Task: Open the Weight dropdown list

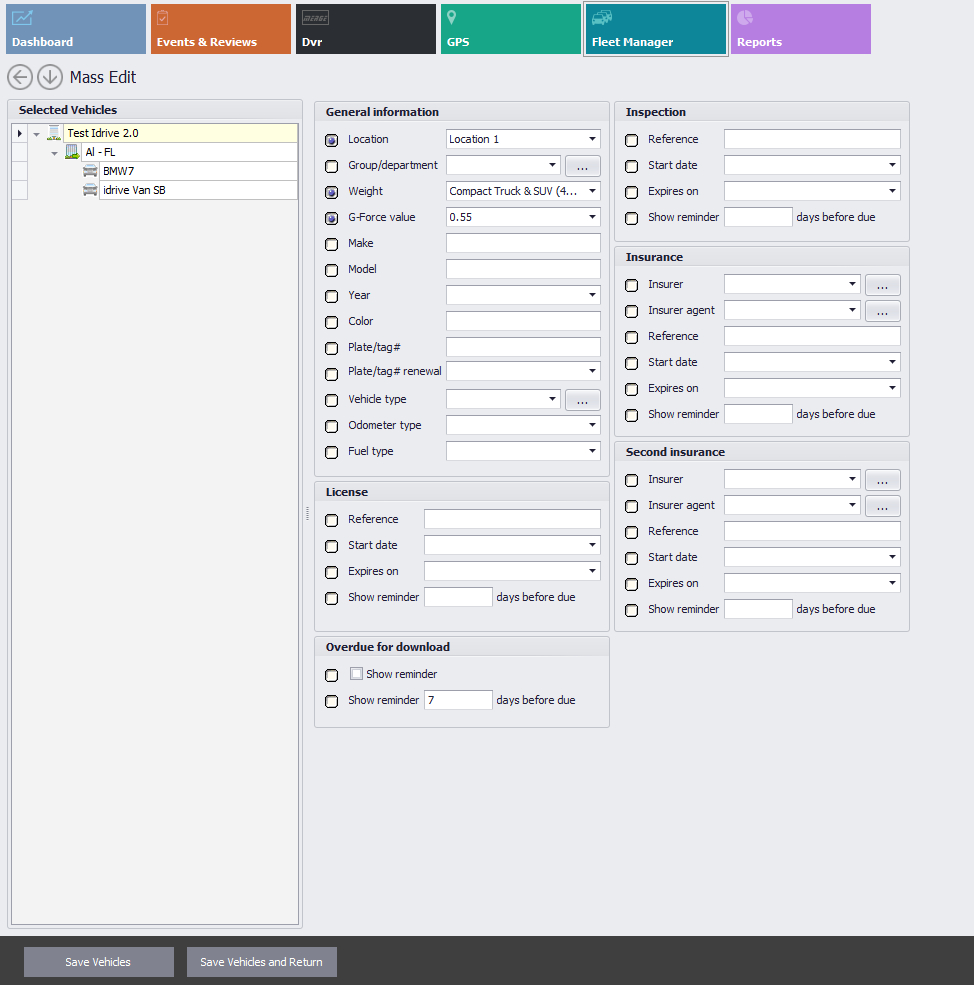Action: click(x=592, y=191)
